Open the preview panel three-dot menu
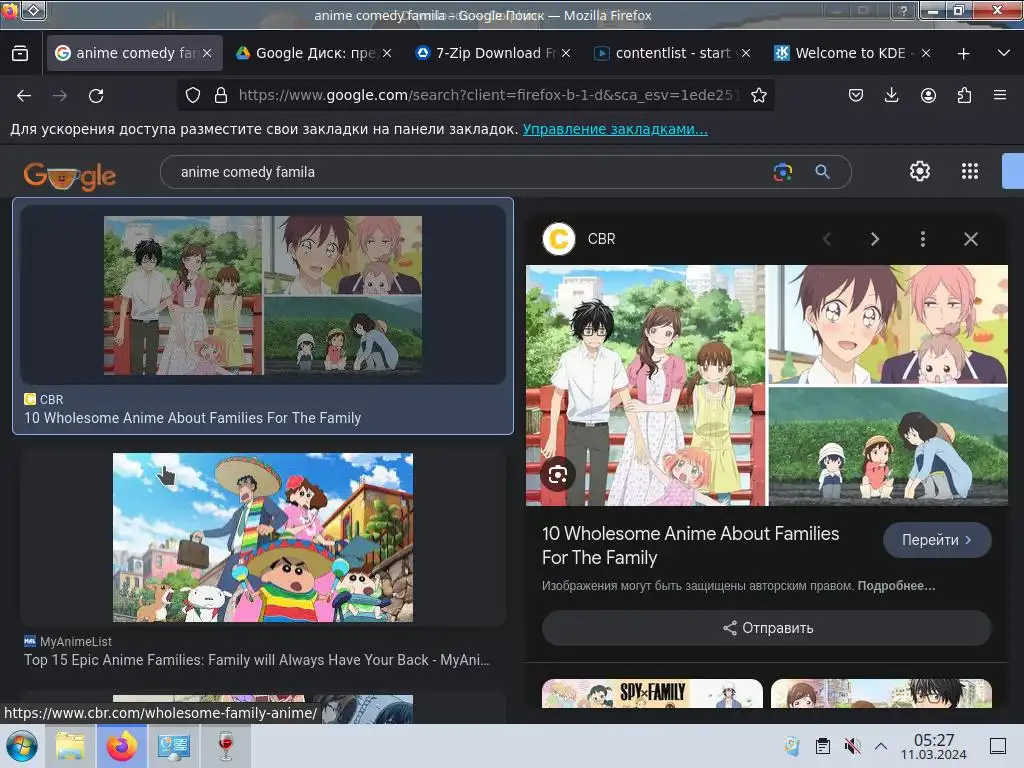The height and width of the screenshot is (768, 1024). [x=923, y=239]
